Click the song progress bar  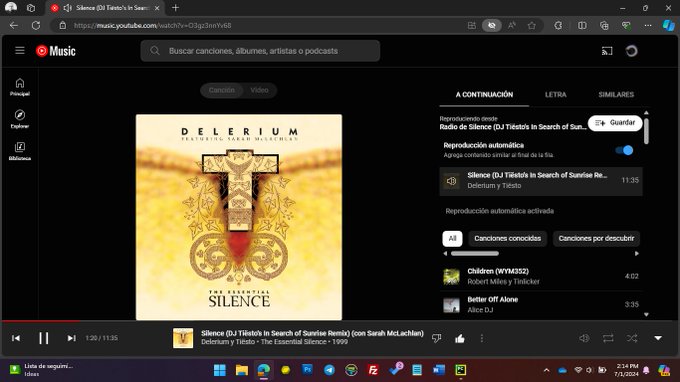click(340, 321)
